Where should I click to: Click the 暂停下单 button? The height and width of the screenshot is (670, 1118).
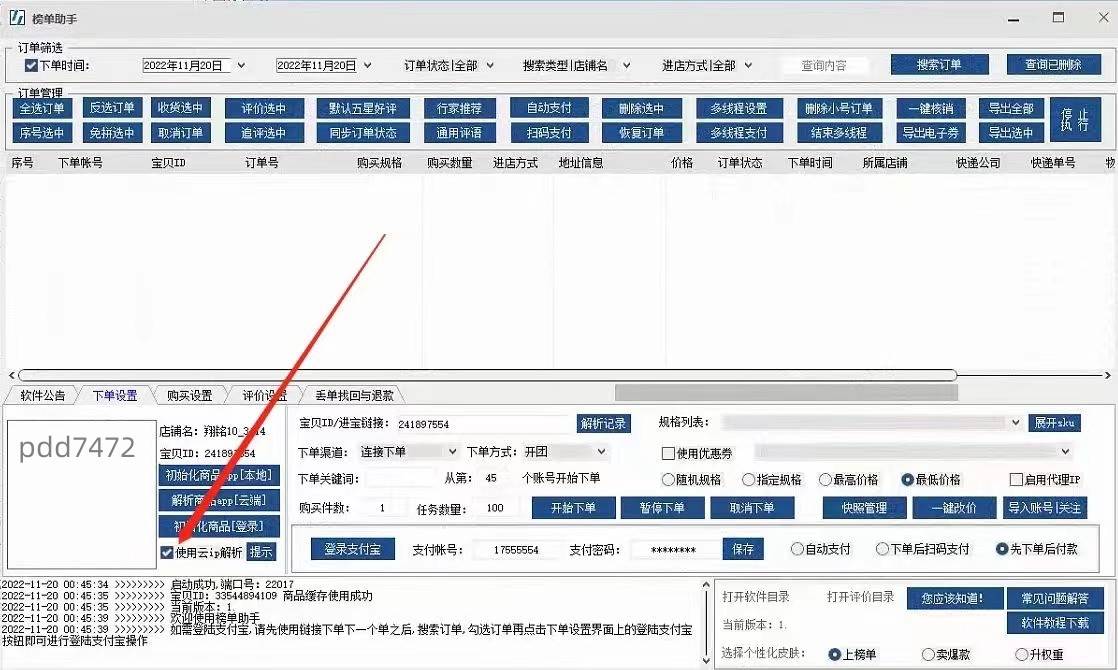point(662,508)
